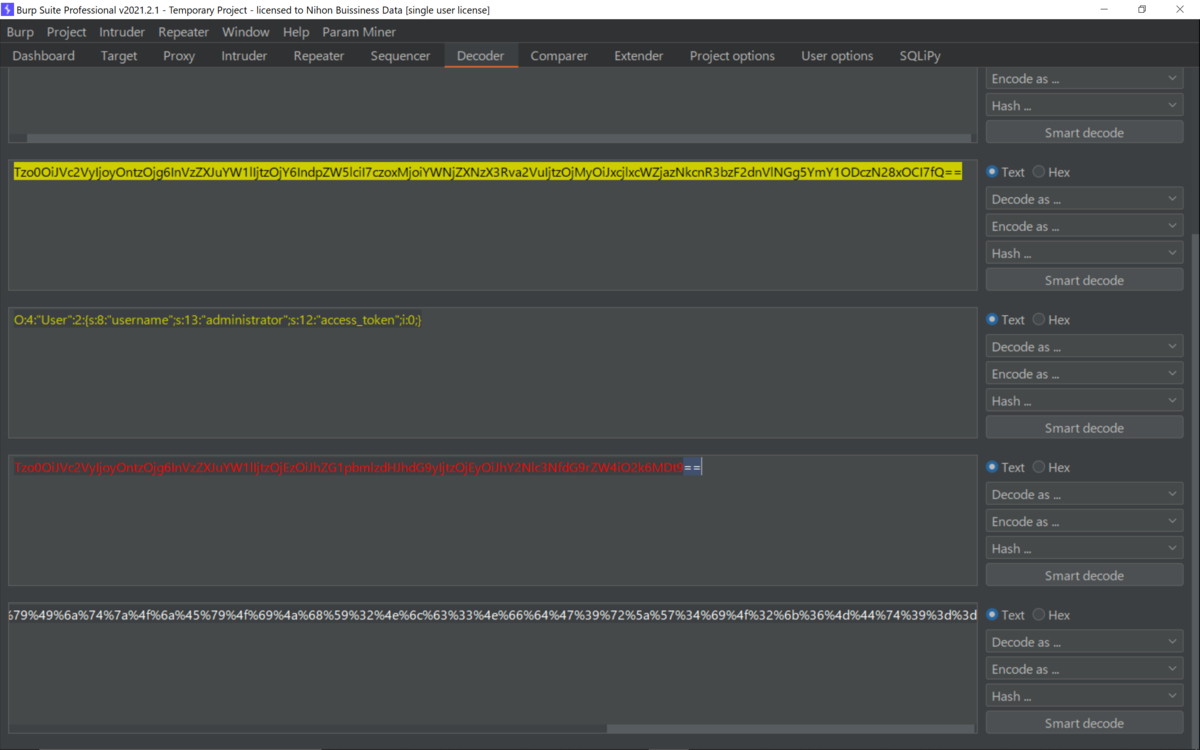This screenshot has height=750, width=1200.
Task: Open the Param Miner menu
Action: pyautogui.click(x=359, y=32)
